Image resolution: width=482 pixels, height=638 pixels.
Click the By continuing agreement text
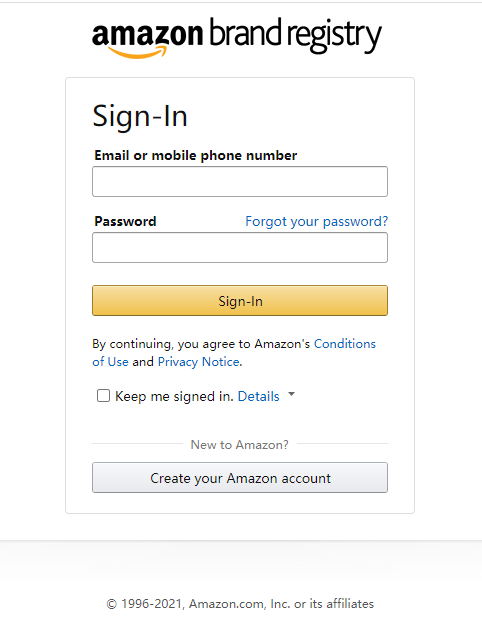click(201, 344)
